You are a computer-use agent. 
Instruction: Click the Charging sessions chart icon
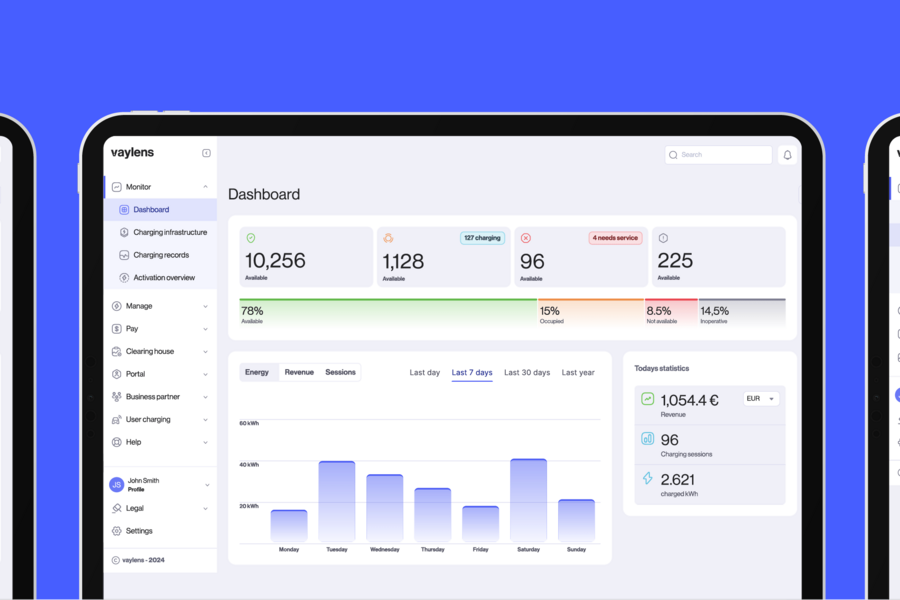click(647, 439)
